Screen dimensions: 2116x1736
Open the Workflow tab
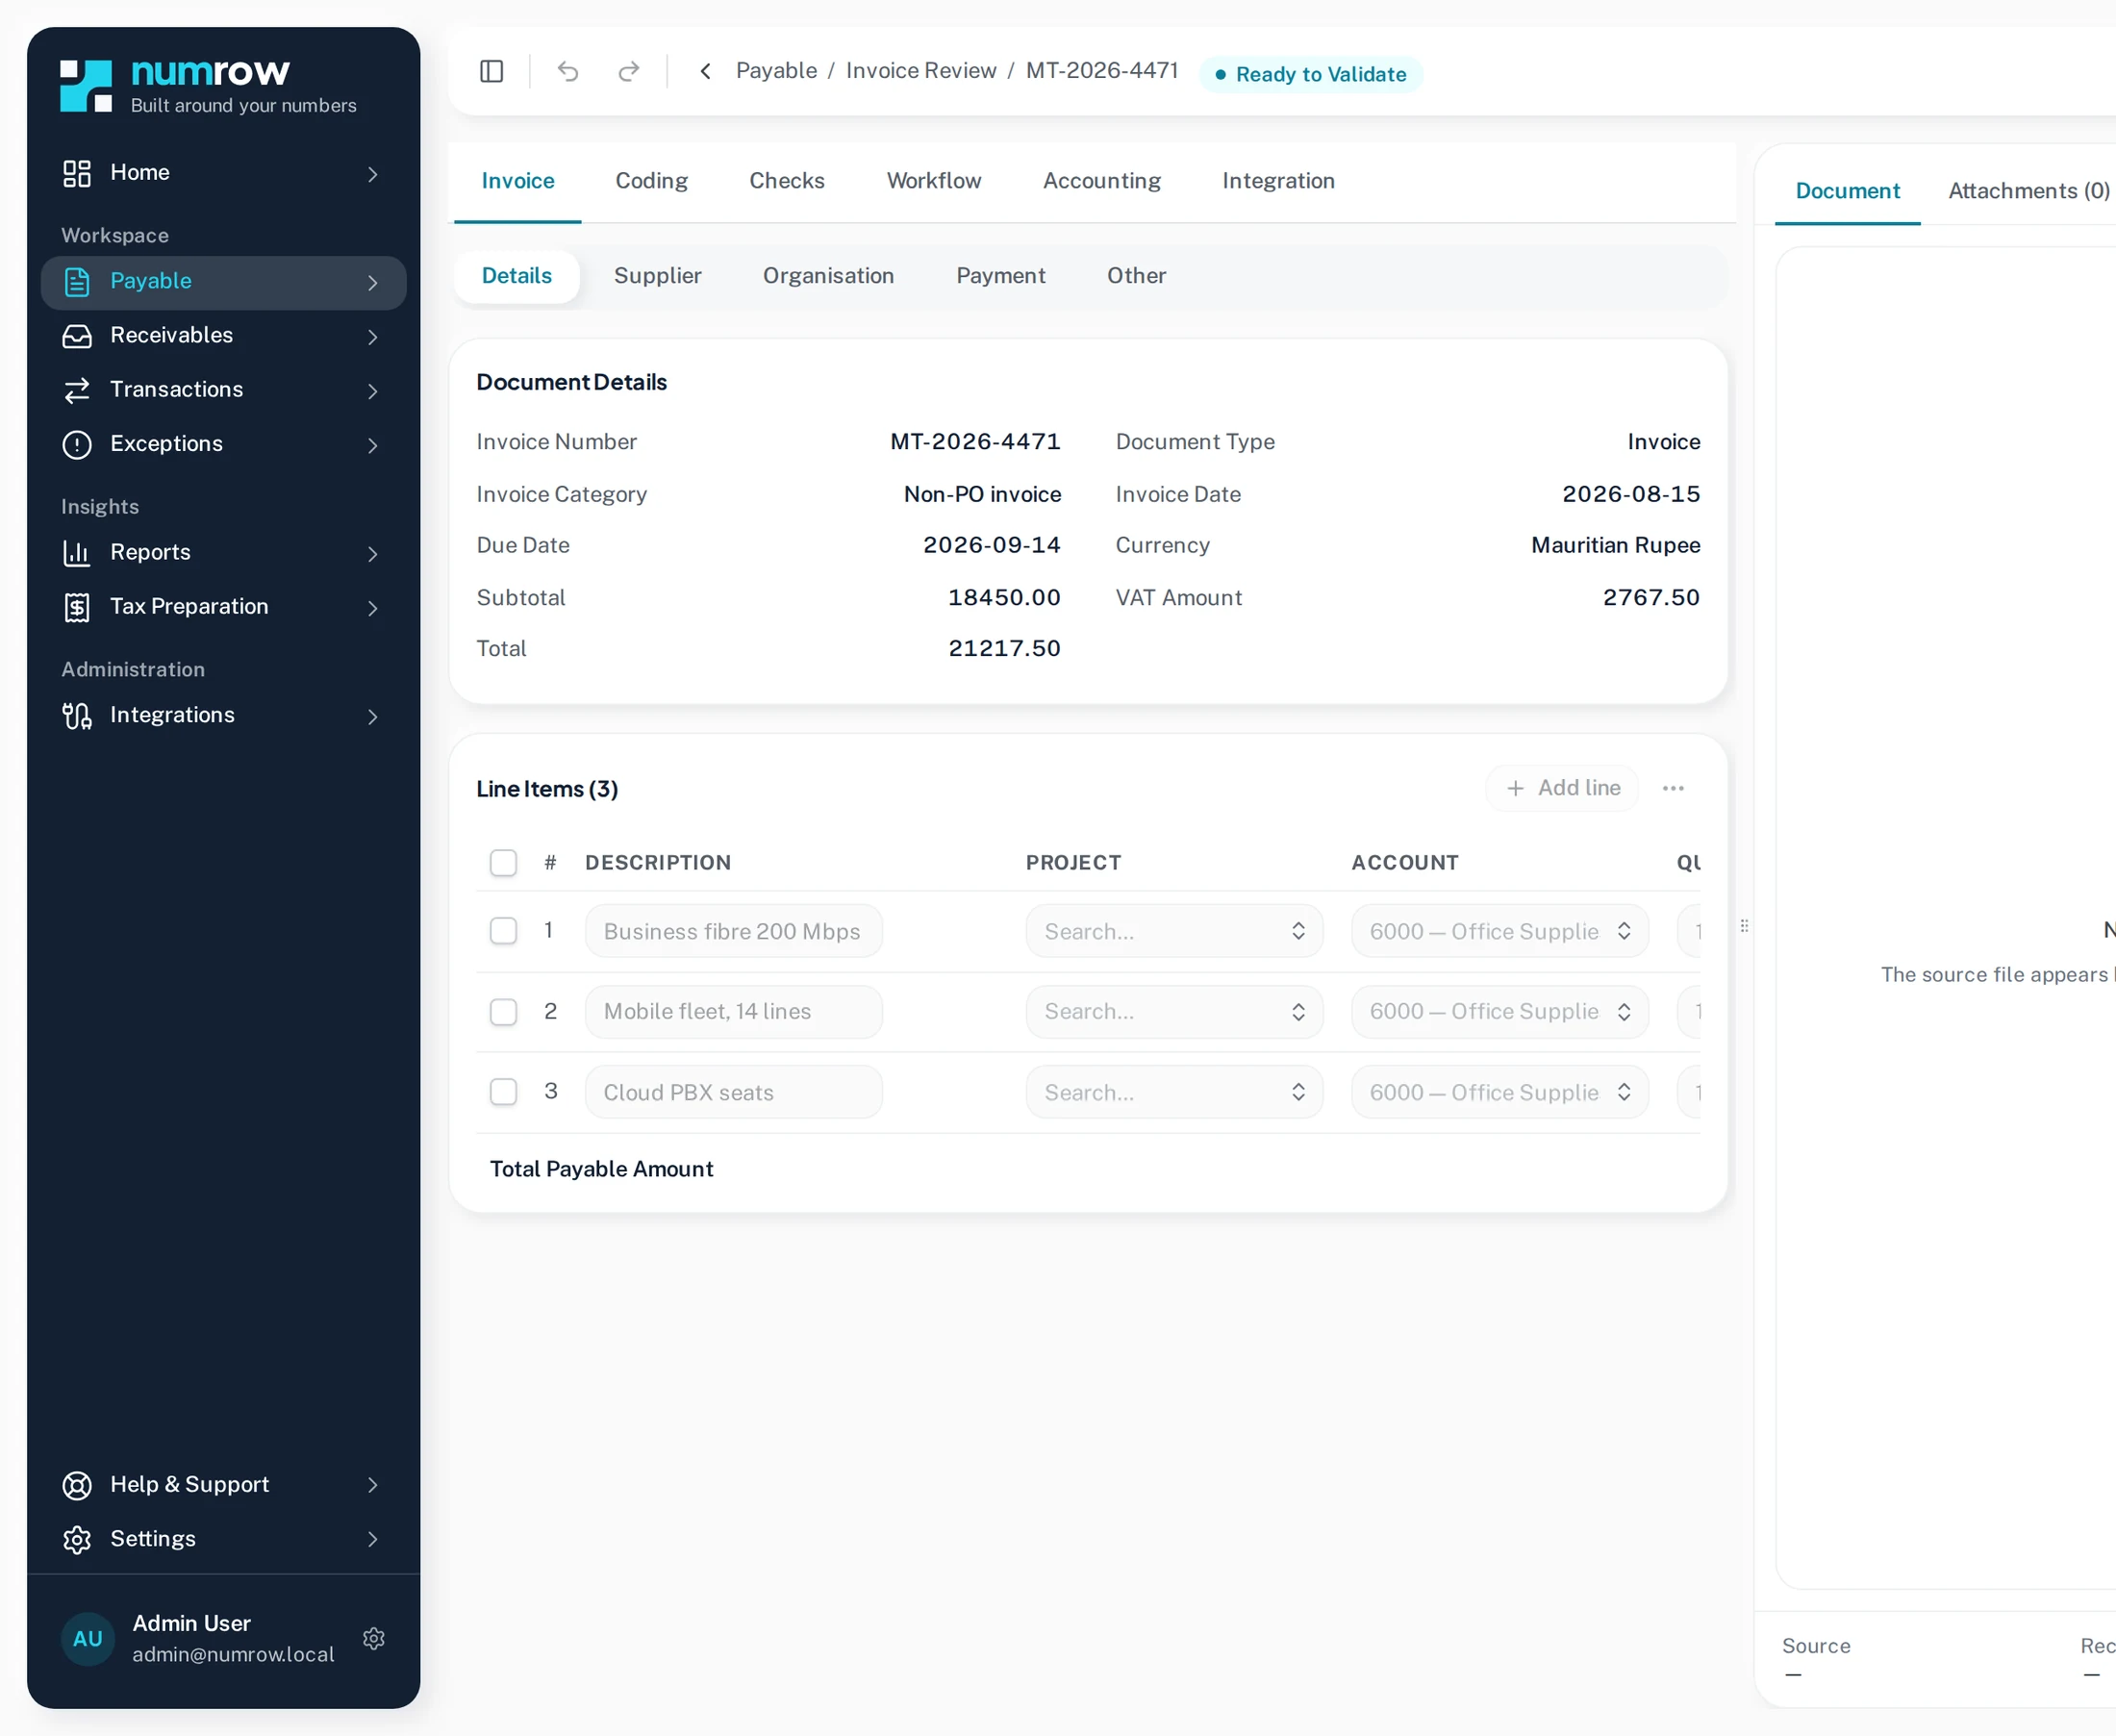point(933,181)
